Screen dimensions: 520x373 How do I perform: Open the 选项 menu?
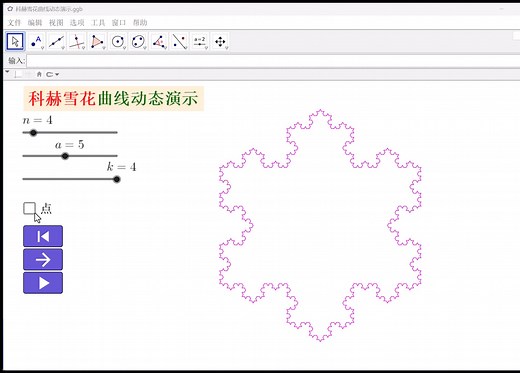(77, 23)
